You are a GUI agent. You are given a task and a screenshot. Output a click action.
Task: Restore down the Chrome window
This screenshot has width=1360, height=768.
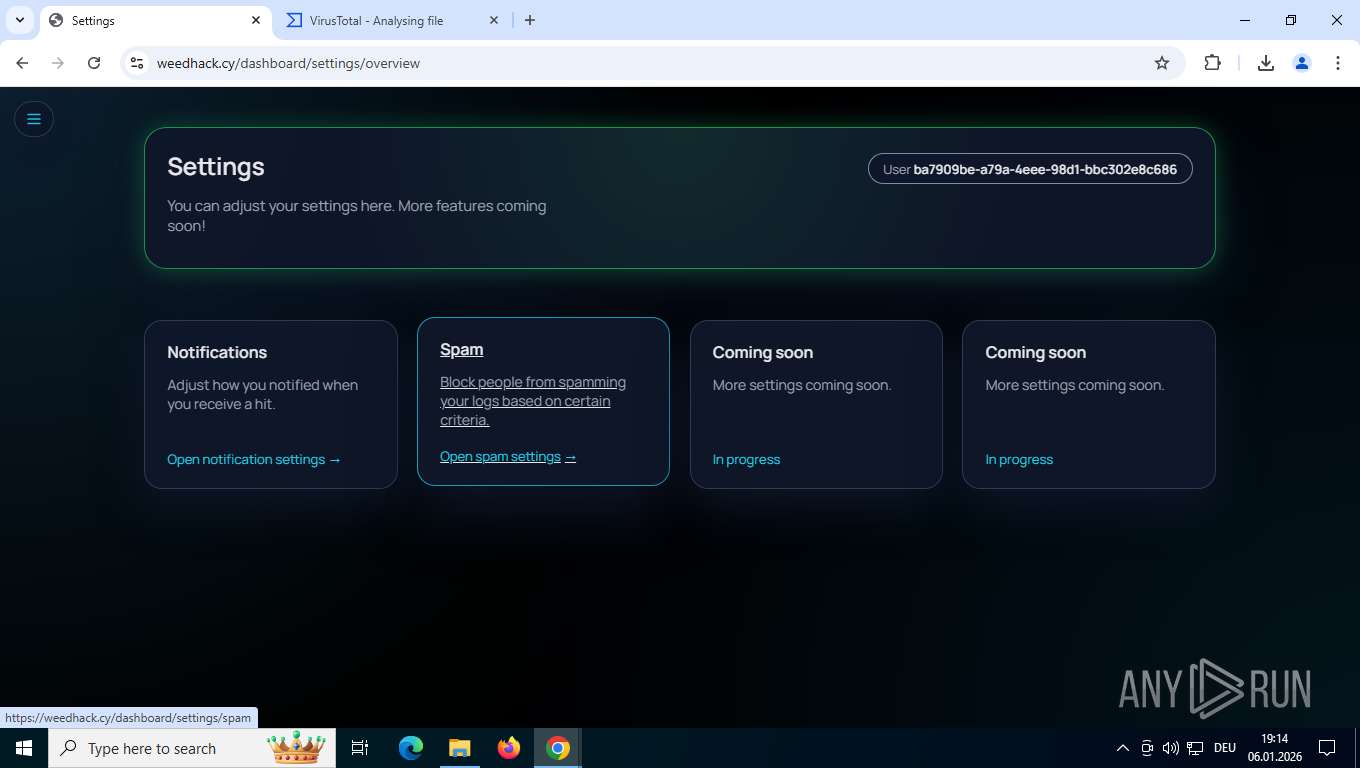[x=1291, y=20]
